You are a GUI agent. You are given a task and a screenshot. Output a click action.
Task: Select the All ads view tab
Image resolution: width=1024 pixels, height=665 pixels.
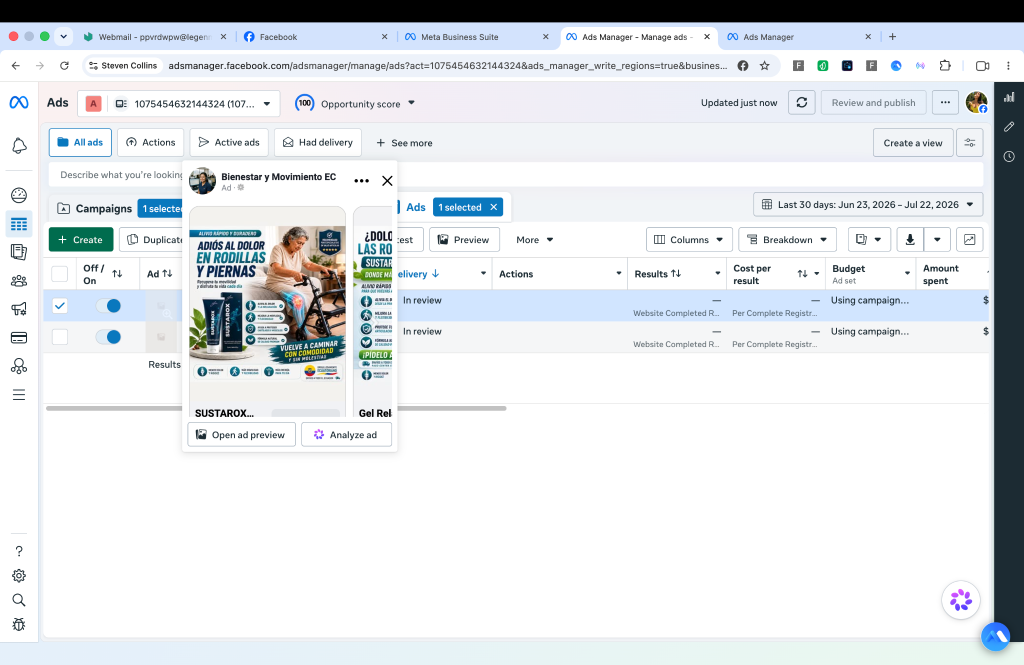click(x=80, y=142)
